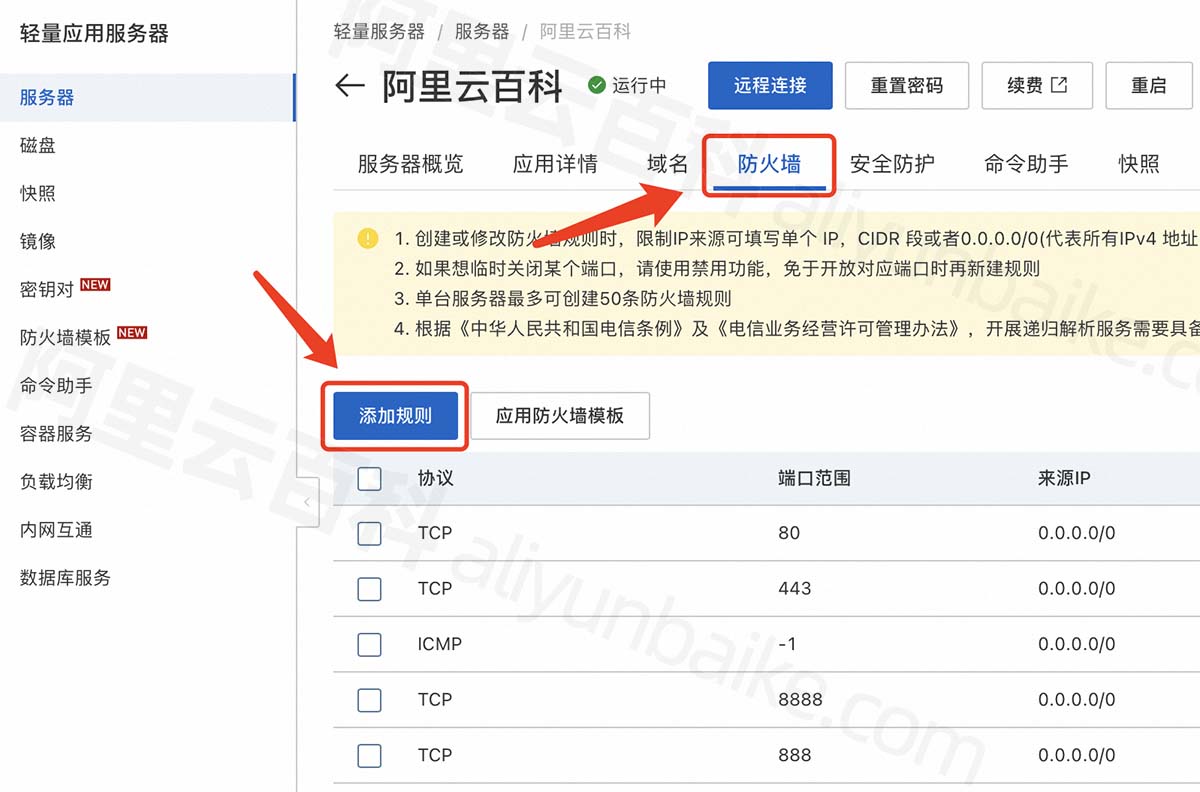Open the 服务器概览 tab
Image resolution: width=1200 pixels, height=792 pixels.
coord(410,164)
